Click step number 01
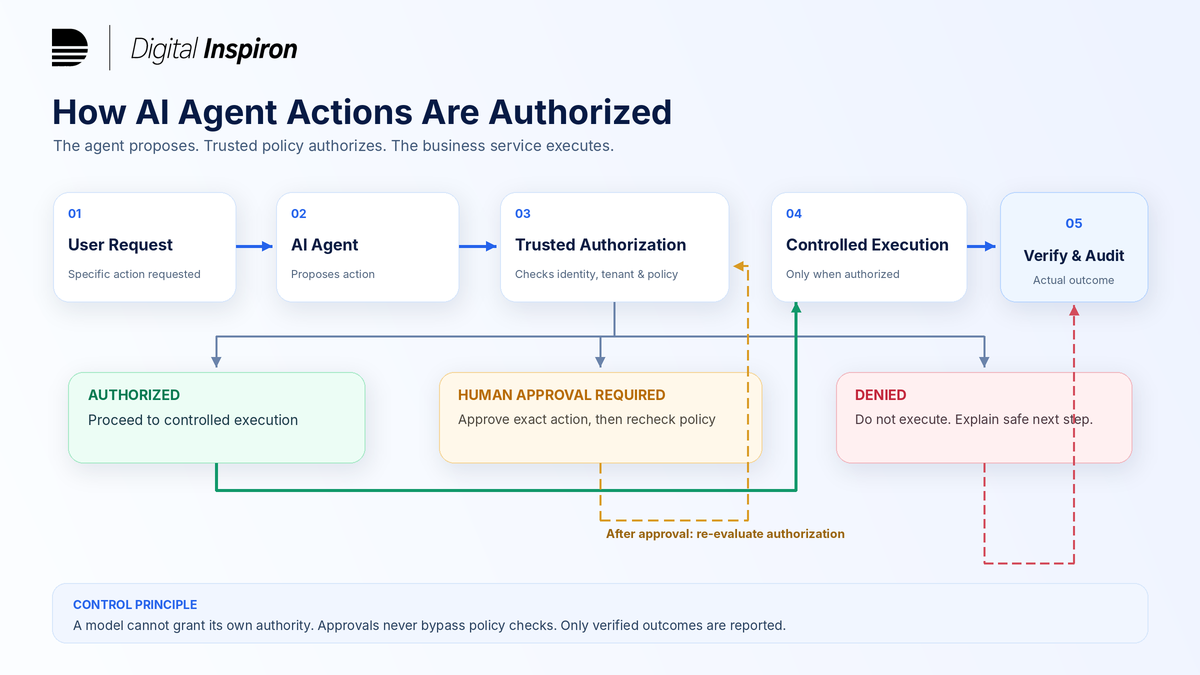The height and width of the screenshot is (675, 1200). [75, 214]
